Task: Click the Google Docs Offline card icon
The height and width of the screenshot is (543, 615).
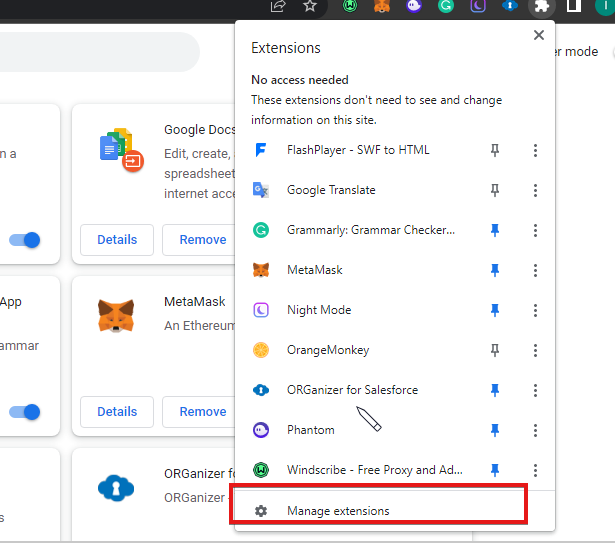Action: click(122, 150)
